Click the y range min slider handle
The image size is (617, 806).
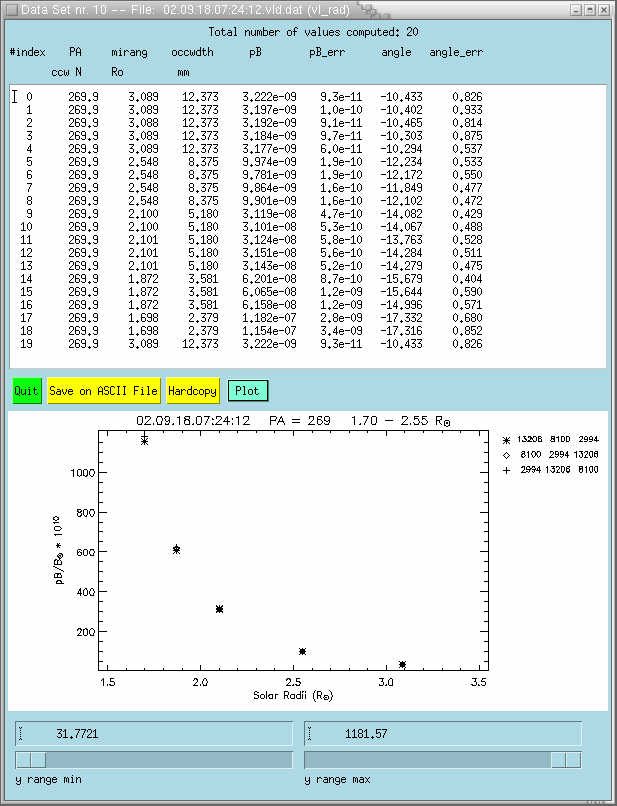click(31, 760)
